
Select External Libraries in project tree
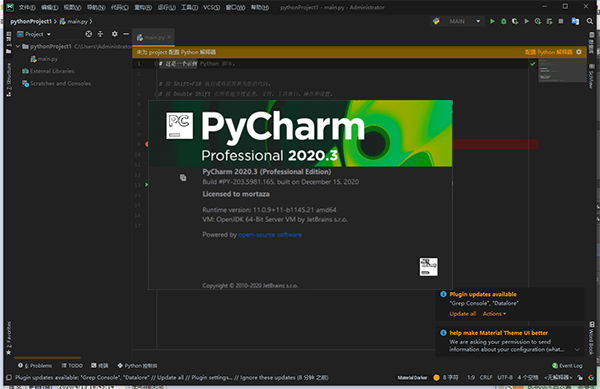coord(48,71)
